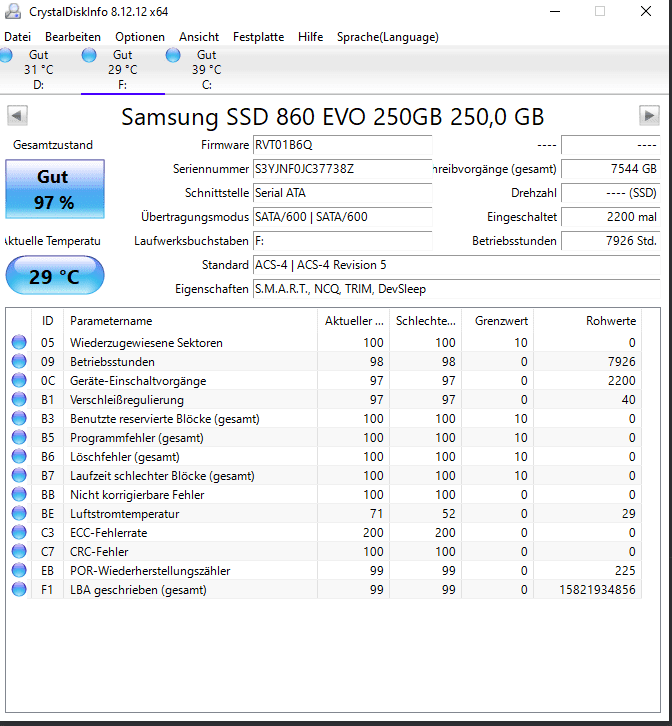Click the Schlechte column header
Screen dimensions: 672x726
coord(426,321)
